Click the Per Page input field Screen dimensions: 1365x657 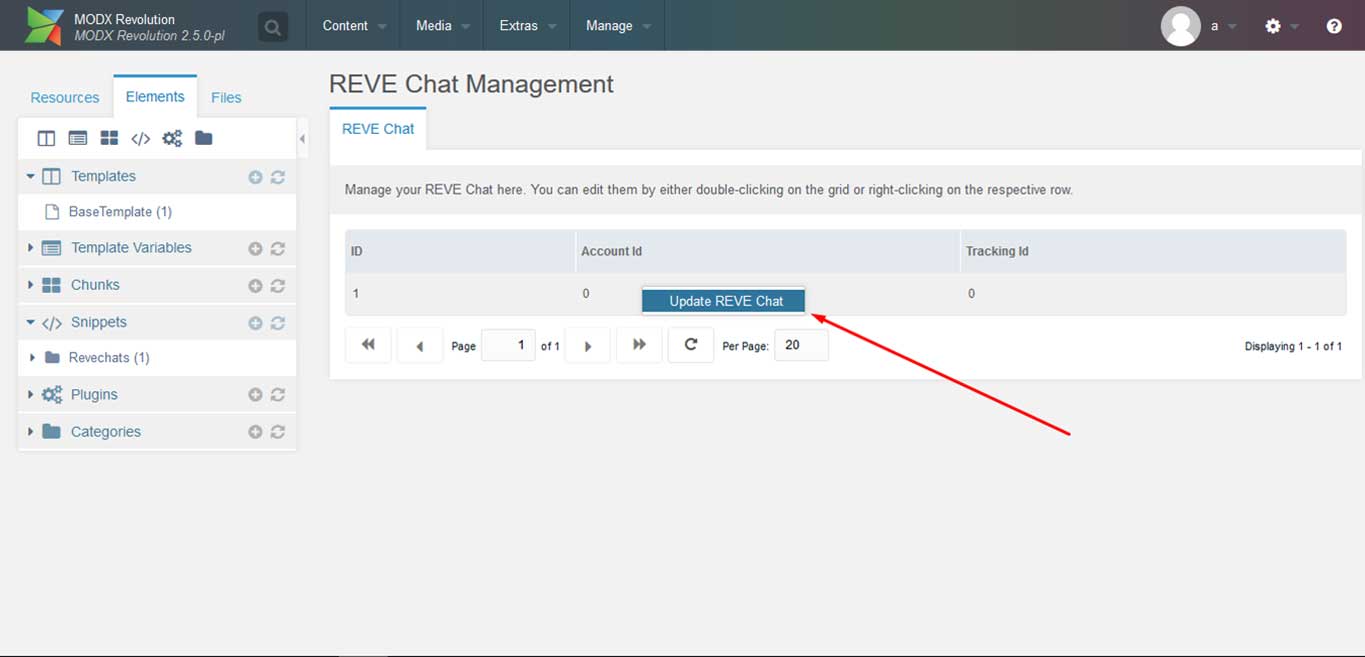pos(801,345)
